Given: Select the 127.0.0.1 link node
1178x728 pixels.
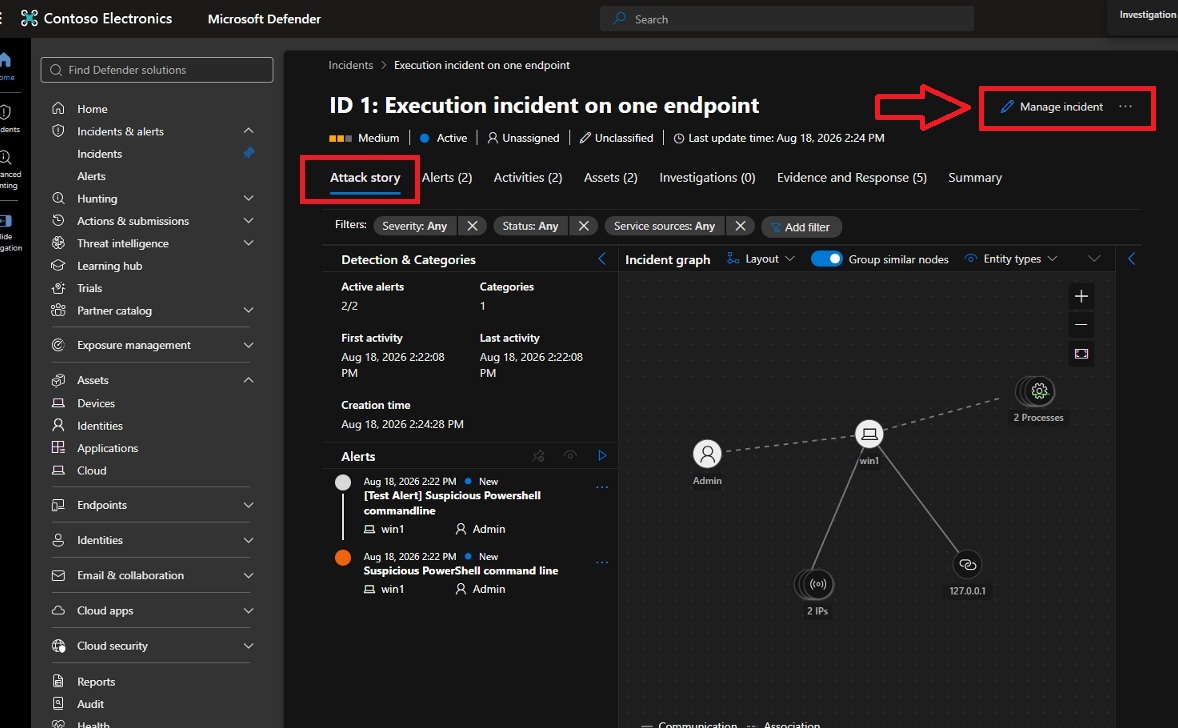Looking at the screenshot, I should 968,564.
